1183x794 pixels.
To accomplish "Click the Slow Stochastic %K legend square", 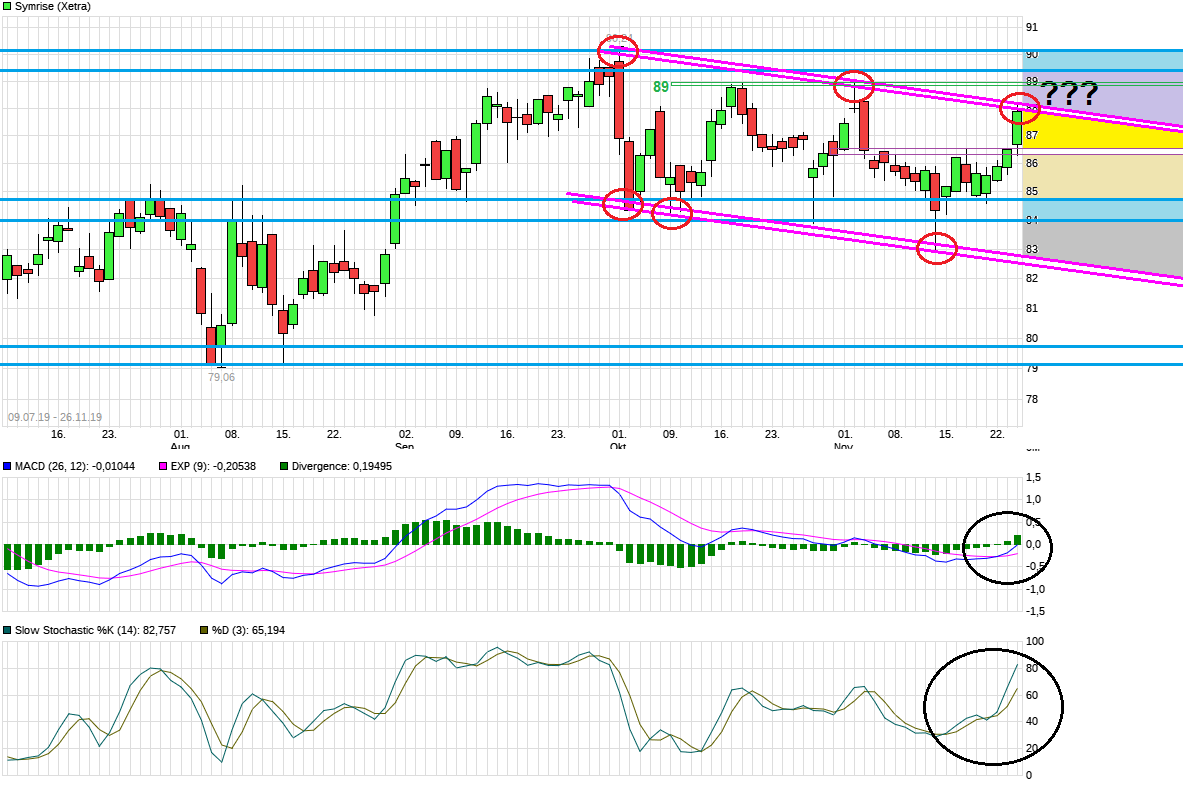I will [7, 630].
